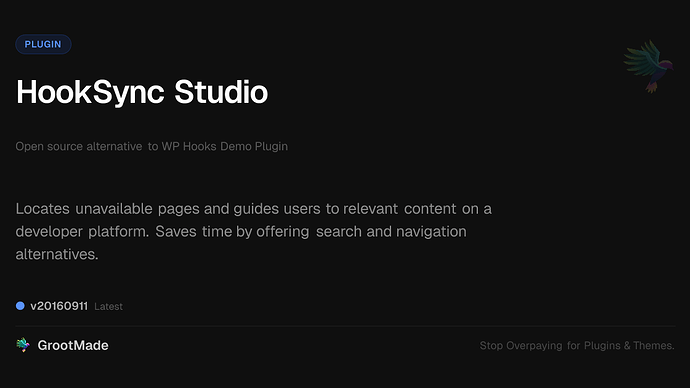Screen dimensions: 690x388
Task: Click the Latest label next to the version
Action: click(x=108, y=307)
